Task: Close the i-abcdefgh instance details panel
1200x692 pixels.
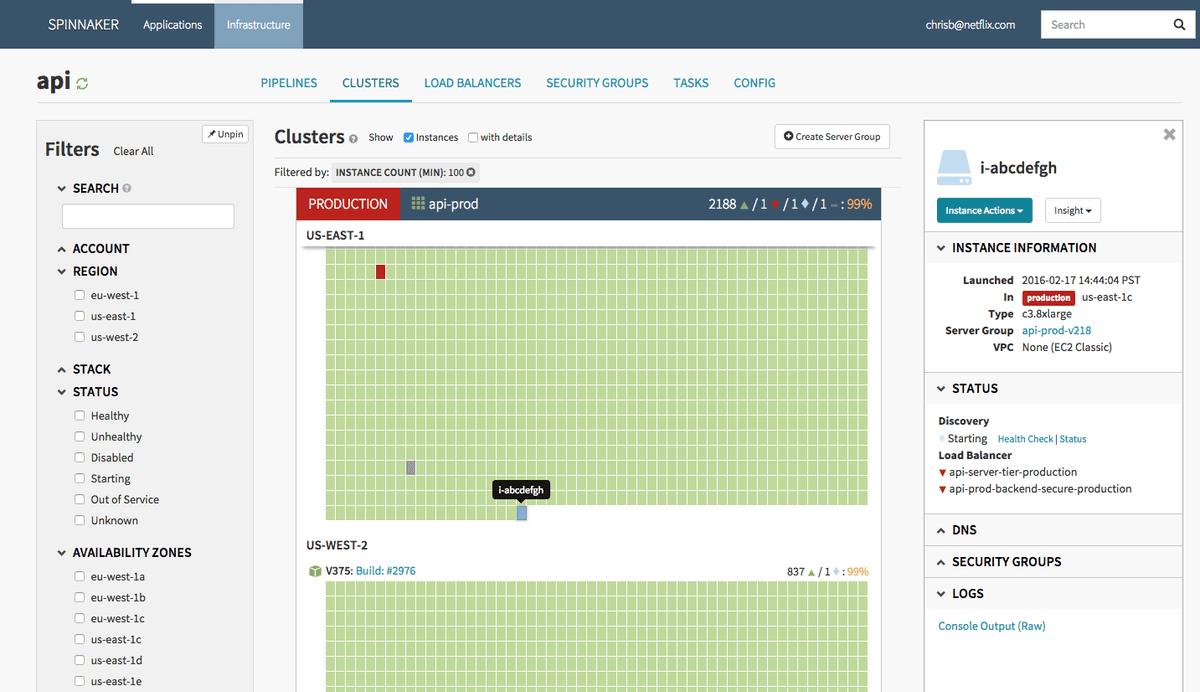Action: (x=1169, y=135)
